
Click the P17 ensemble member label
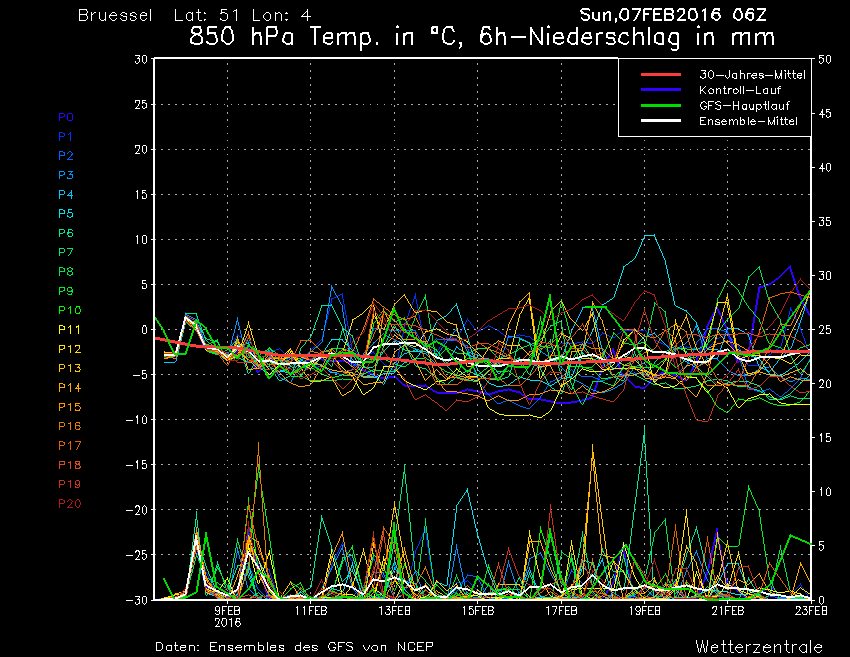click(70, 446)
